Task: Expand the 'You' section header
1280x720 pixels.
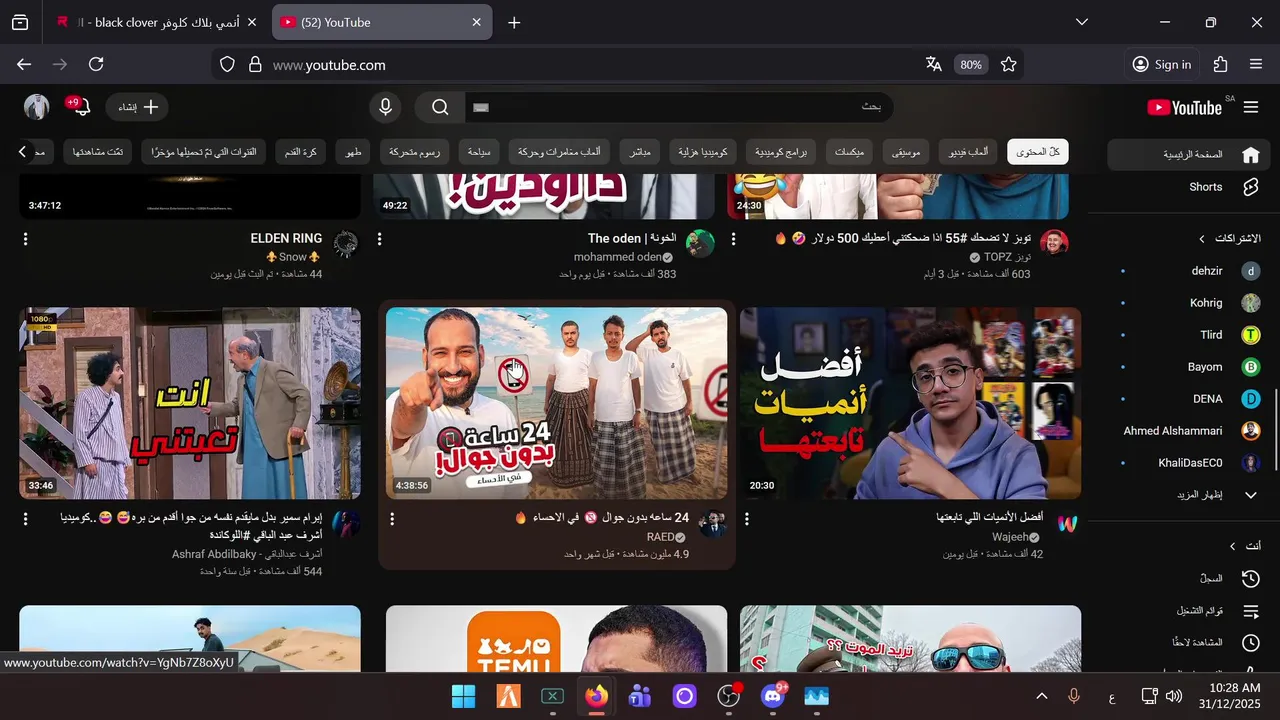Action: click(1245, 546)
